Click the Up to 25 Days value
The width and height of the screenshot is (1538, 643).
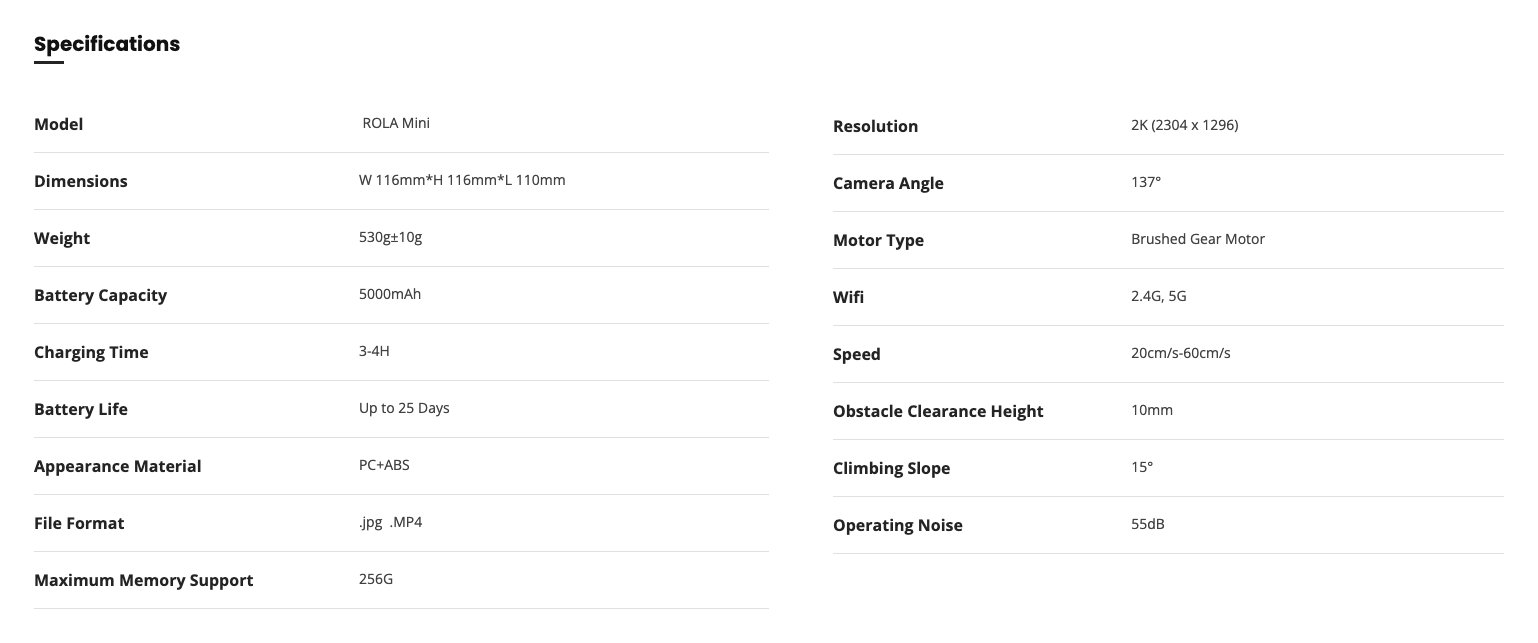click(404, 408)
